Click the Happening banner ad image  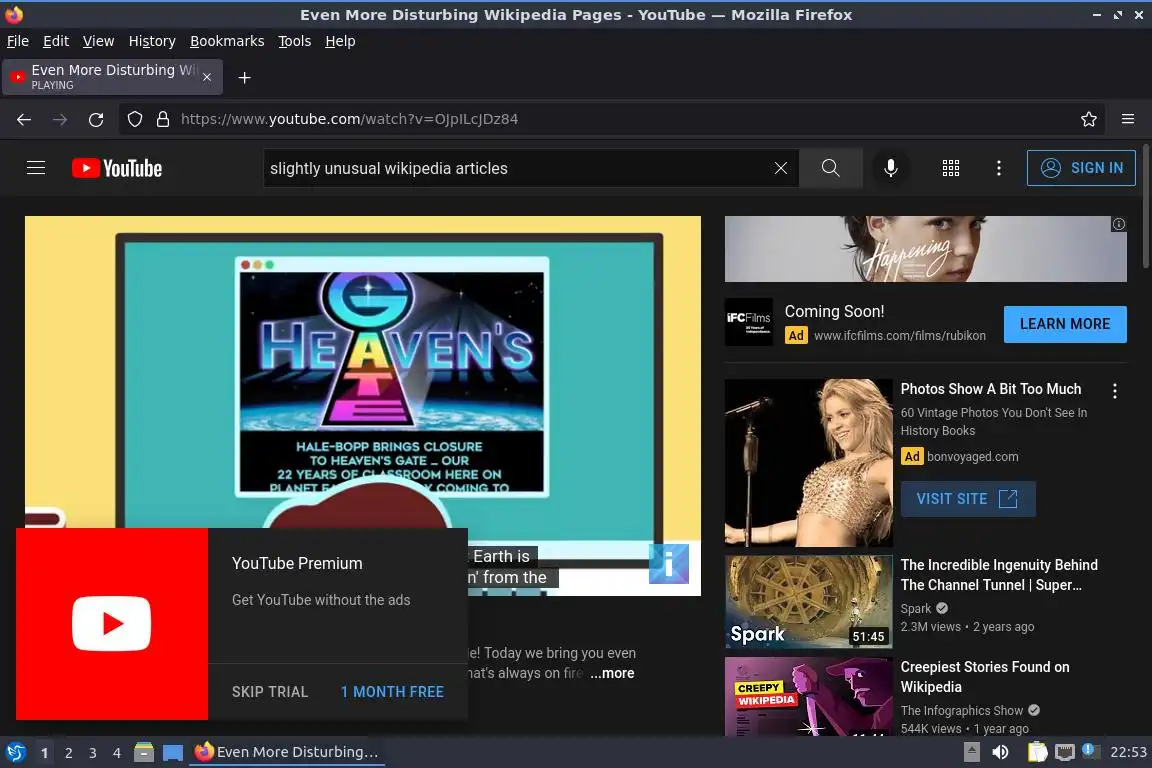coord(925,249)
